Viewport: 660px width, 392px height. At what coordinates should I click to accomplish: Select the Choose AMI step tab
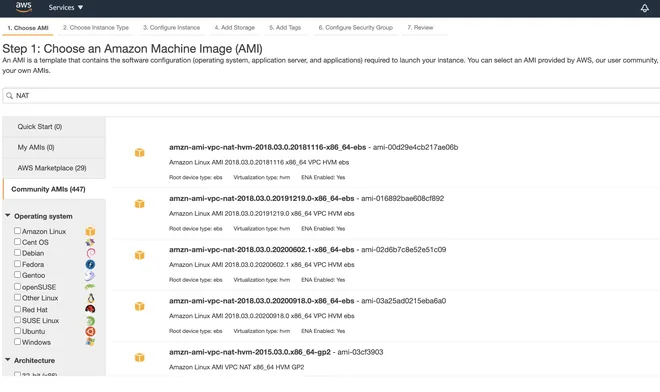pos(28,28)
